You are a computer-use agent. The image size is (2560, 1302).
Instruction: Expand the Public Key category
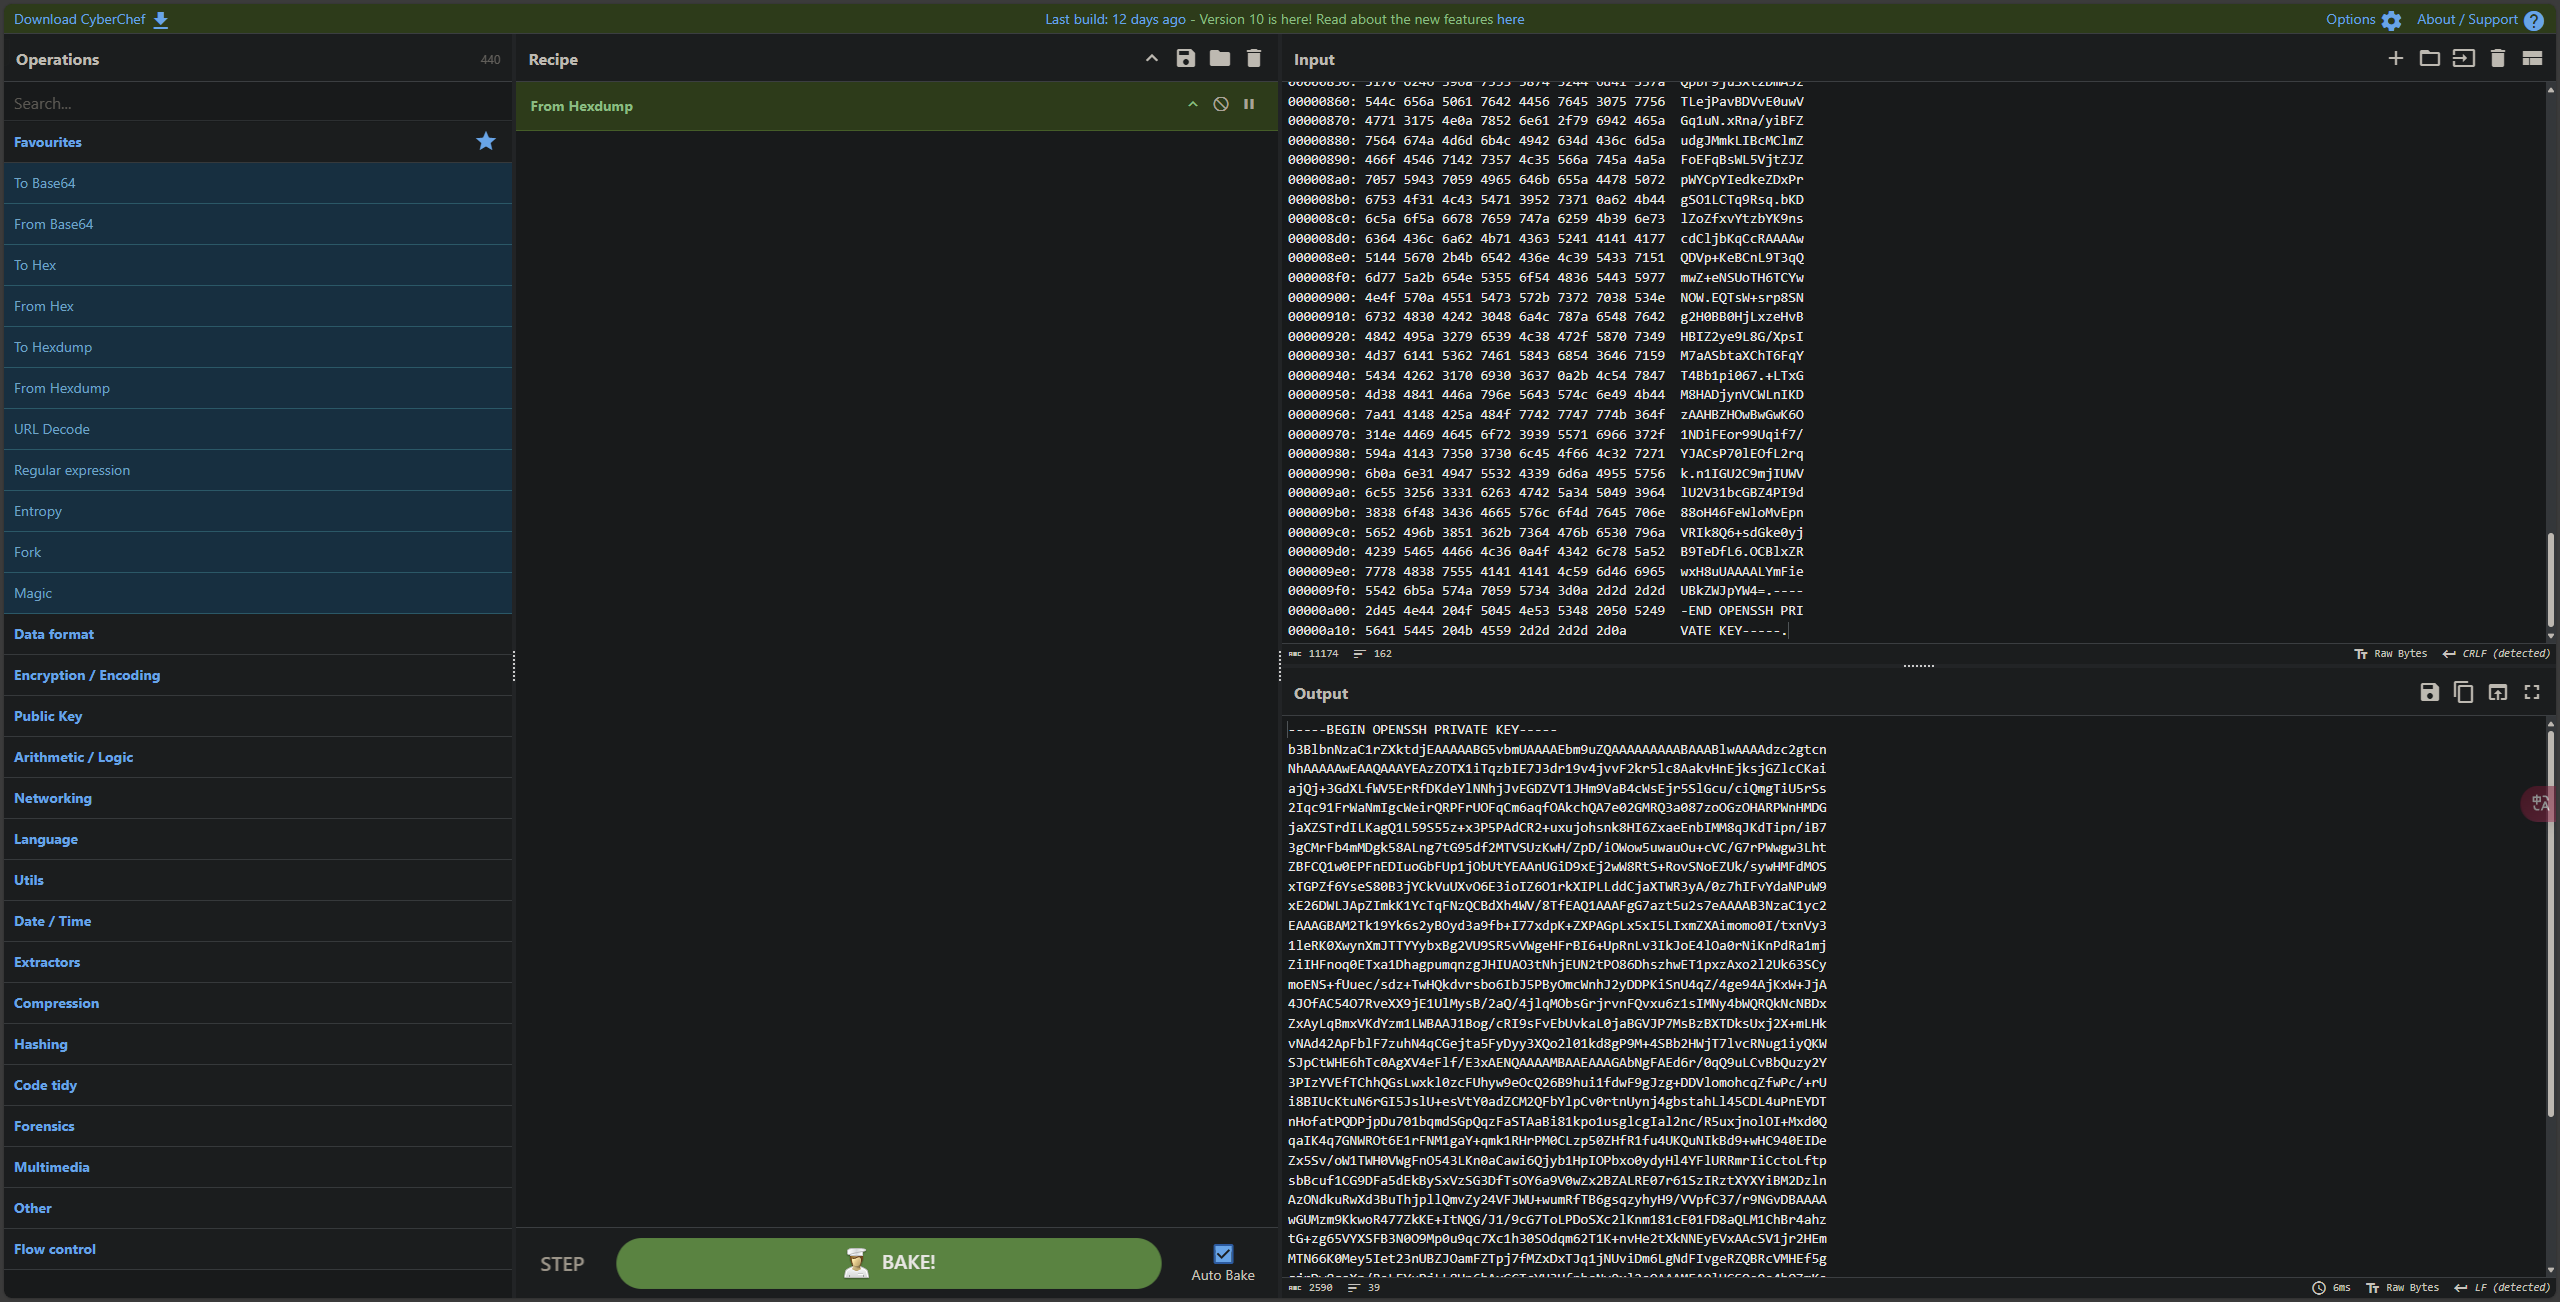coord(48,716)
